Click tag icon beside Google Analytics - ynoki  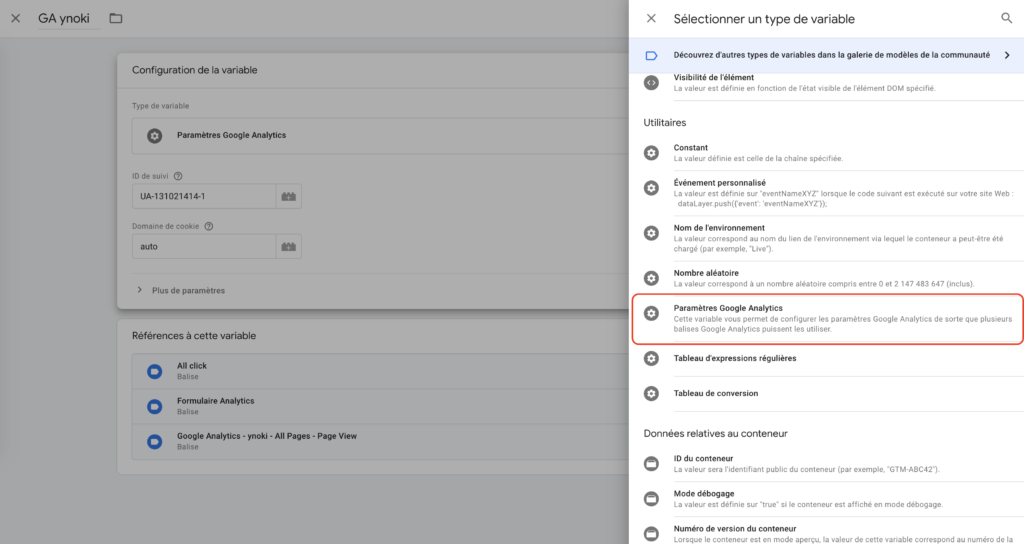[x=154, y=441]
